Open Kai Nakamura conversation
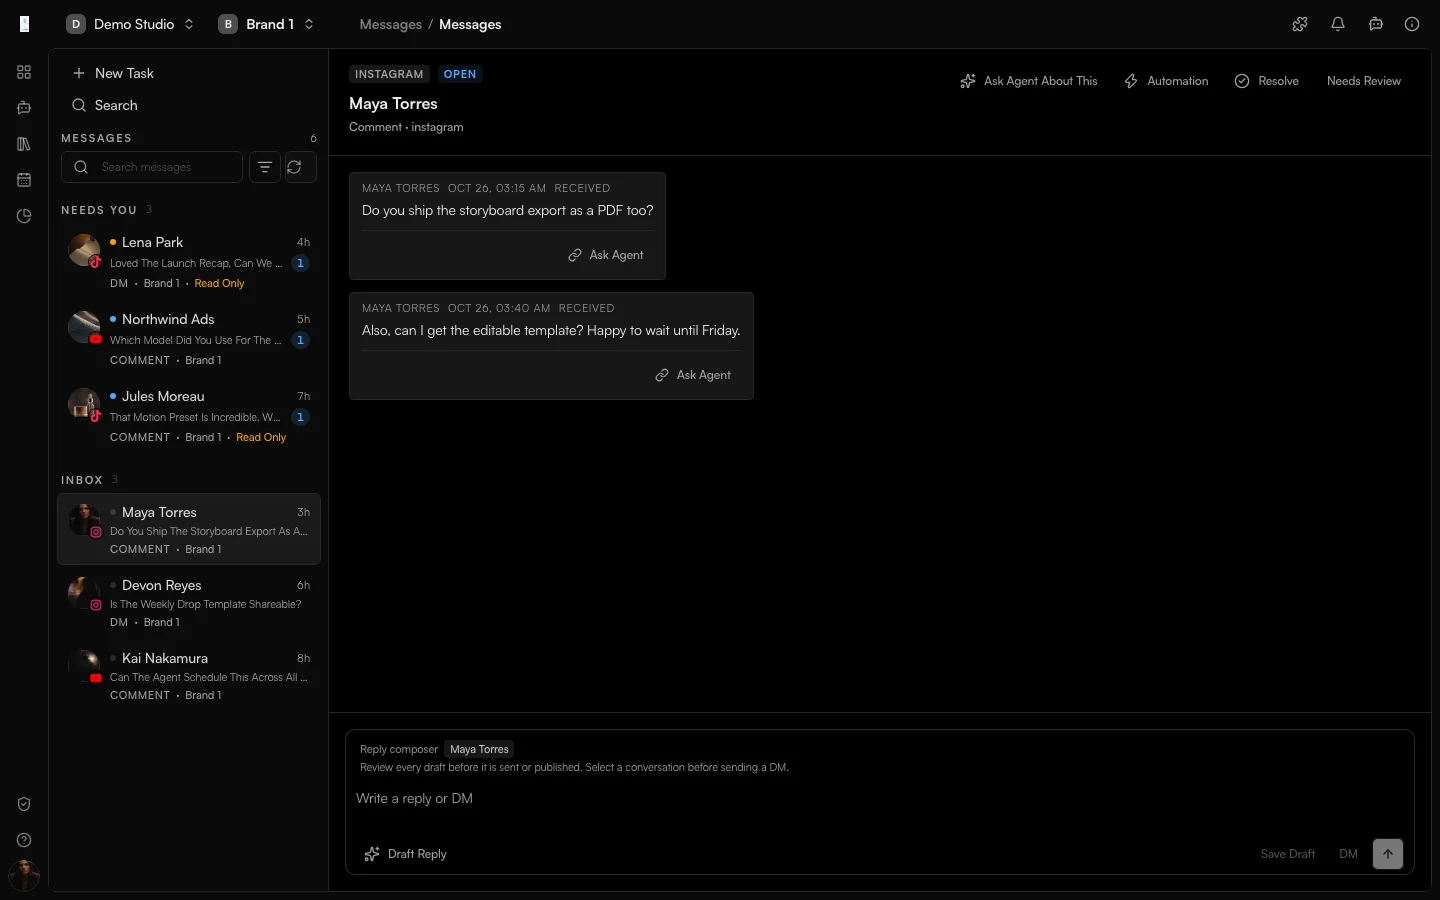This screenshot has height=900, width=1440. (x=189, y=675)
